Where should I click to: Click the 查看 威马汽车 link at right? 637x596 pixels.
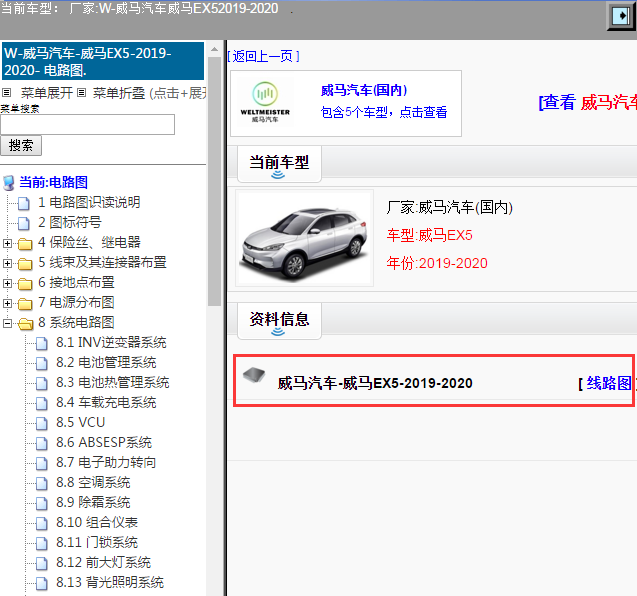[587, 102]
